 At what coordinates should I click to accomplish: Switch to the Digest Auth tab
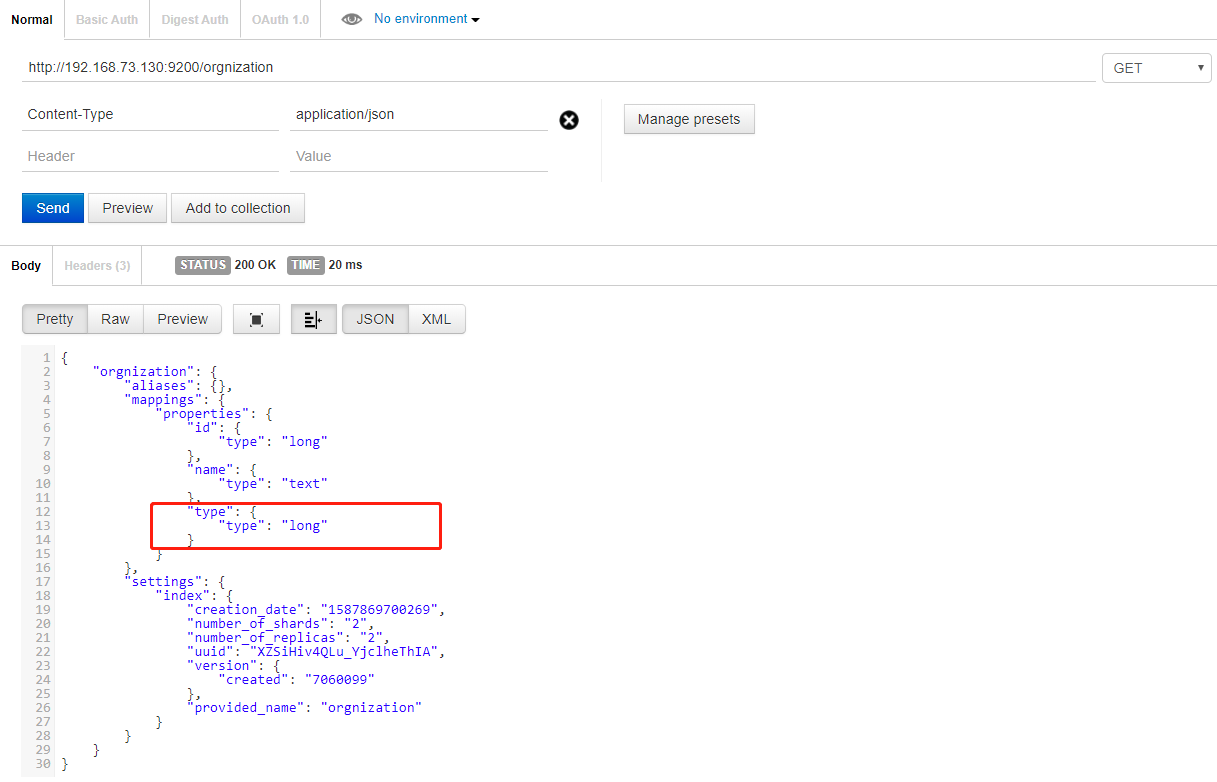(x=195, y=20)
